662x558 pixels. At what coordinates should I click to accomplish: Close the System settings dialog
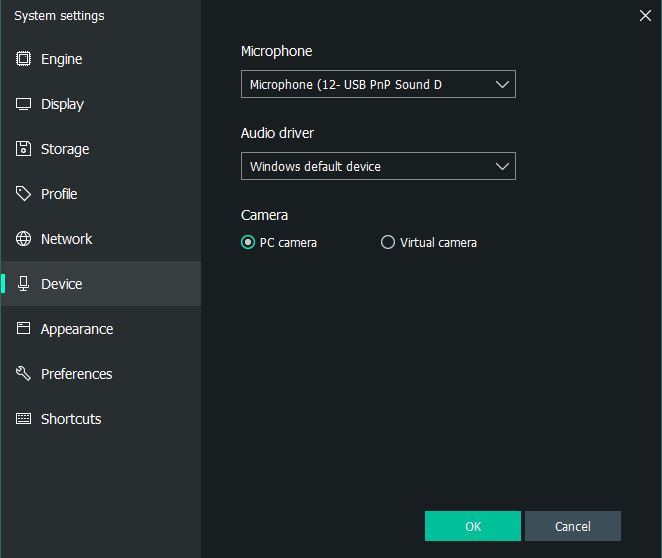[x=645, y=16]
